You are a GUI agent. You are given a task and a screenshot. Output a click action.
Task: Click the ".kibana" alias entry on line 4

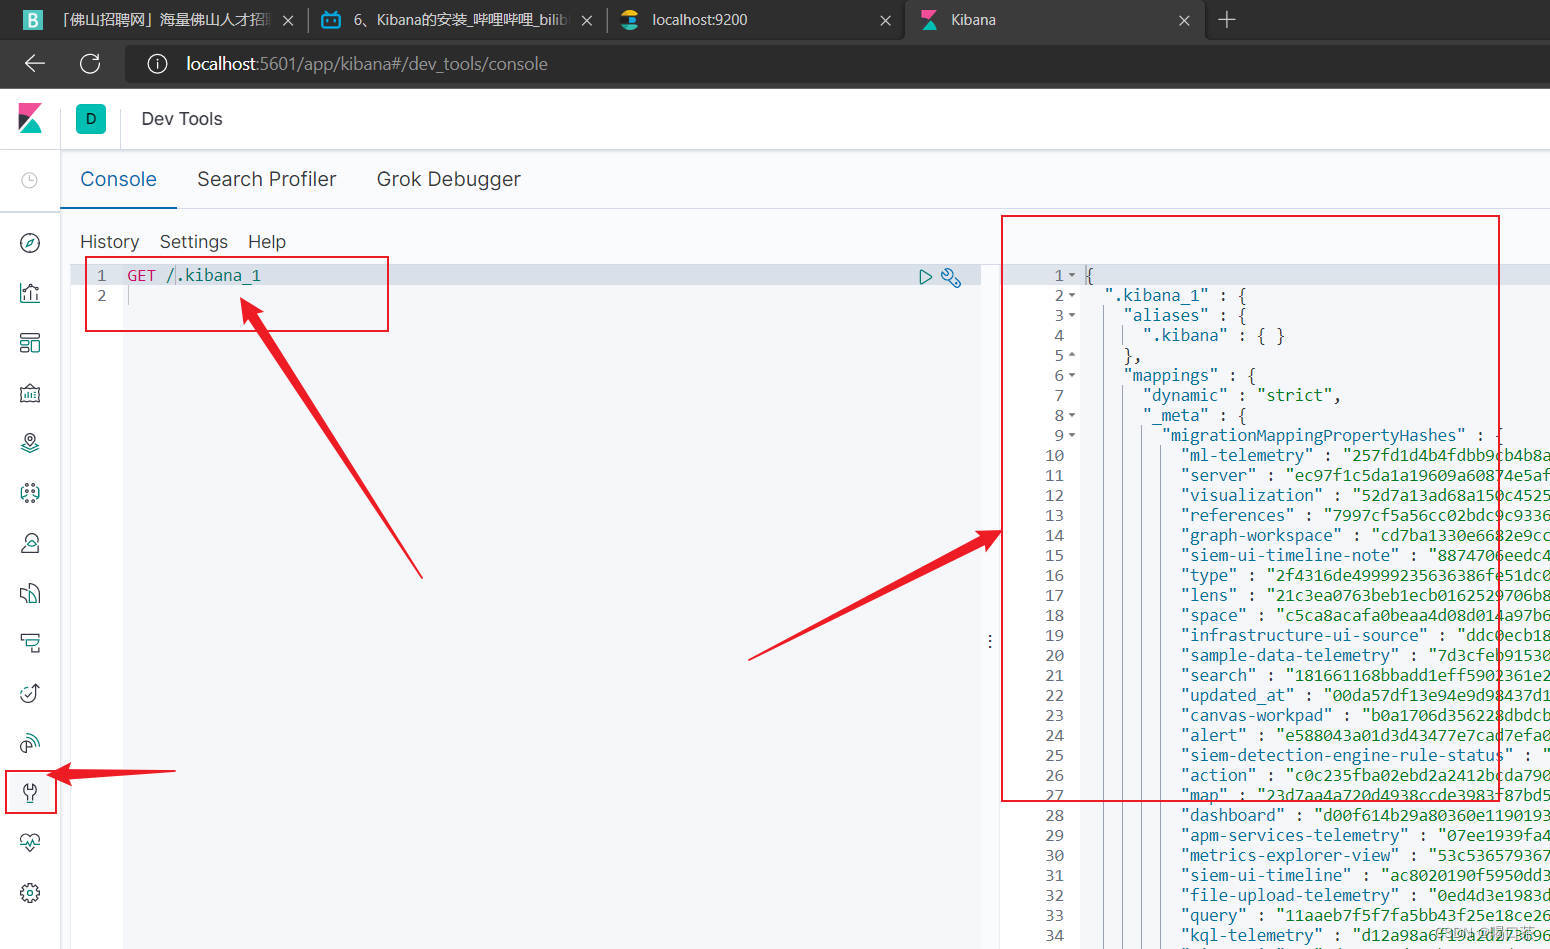coord(1213,335)
